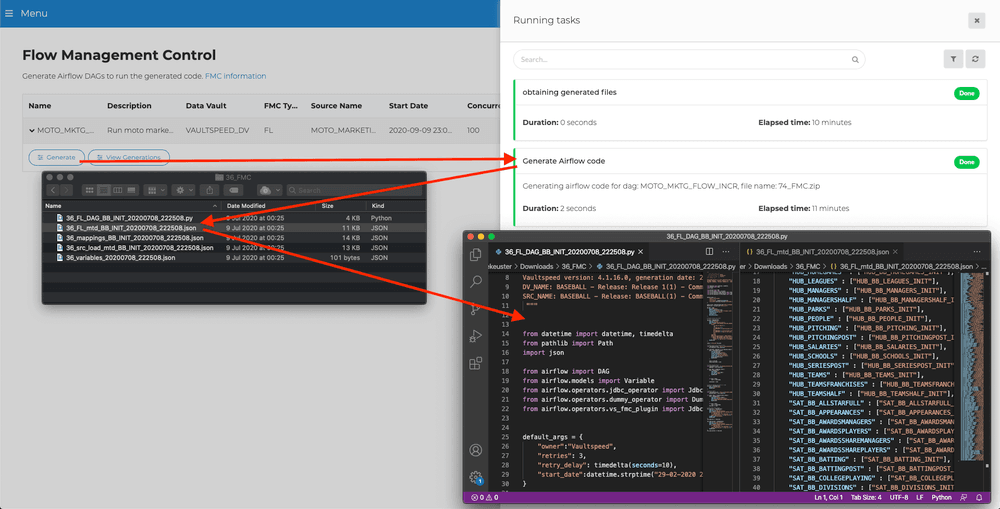Image resolution: width=1000 pixels, height=509 pixels.
Task: Finder: switch to icon view
Action: point(89,190)
